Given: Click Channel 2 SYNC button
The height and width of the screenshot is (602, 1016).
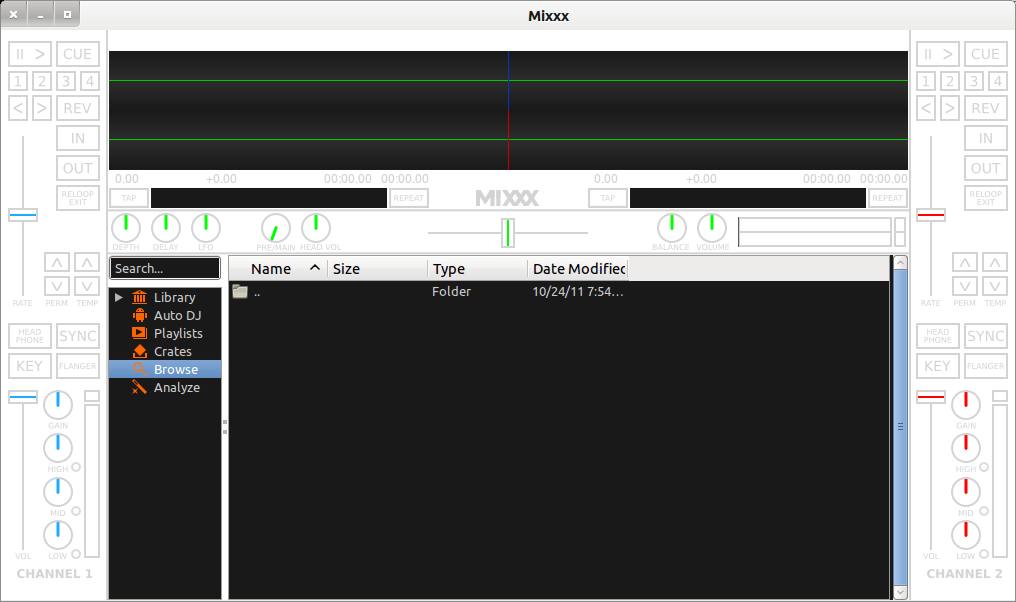Looking at the screenshot, I should pyautogui.click(x=986, y=336).
